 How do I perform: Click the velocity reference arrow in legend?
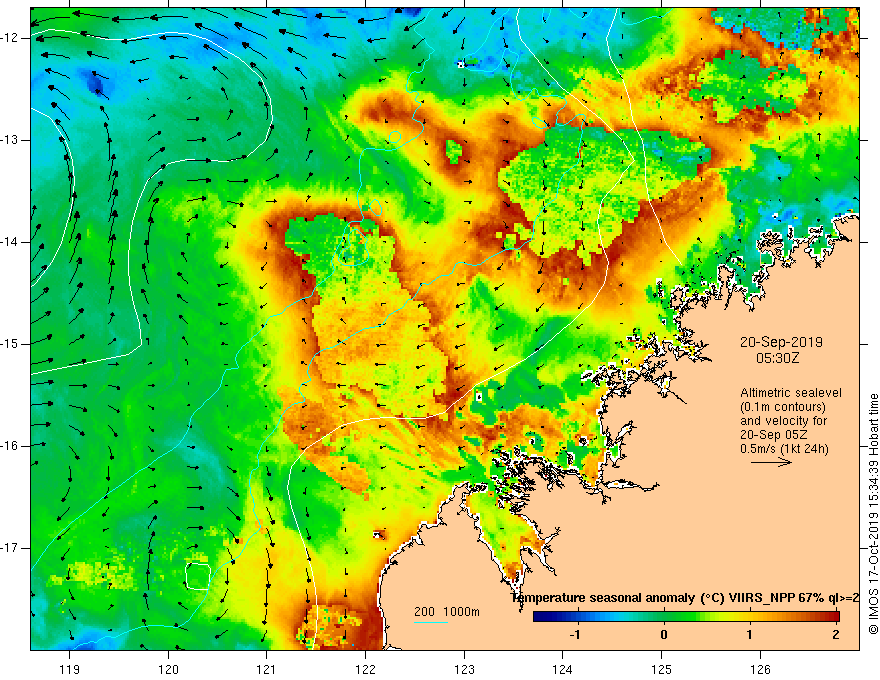tap(771, 462)
